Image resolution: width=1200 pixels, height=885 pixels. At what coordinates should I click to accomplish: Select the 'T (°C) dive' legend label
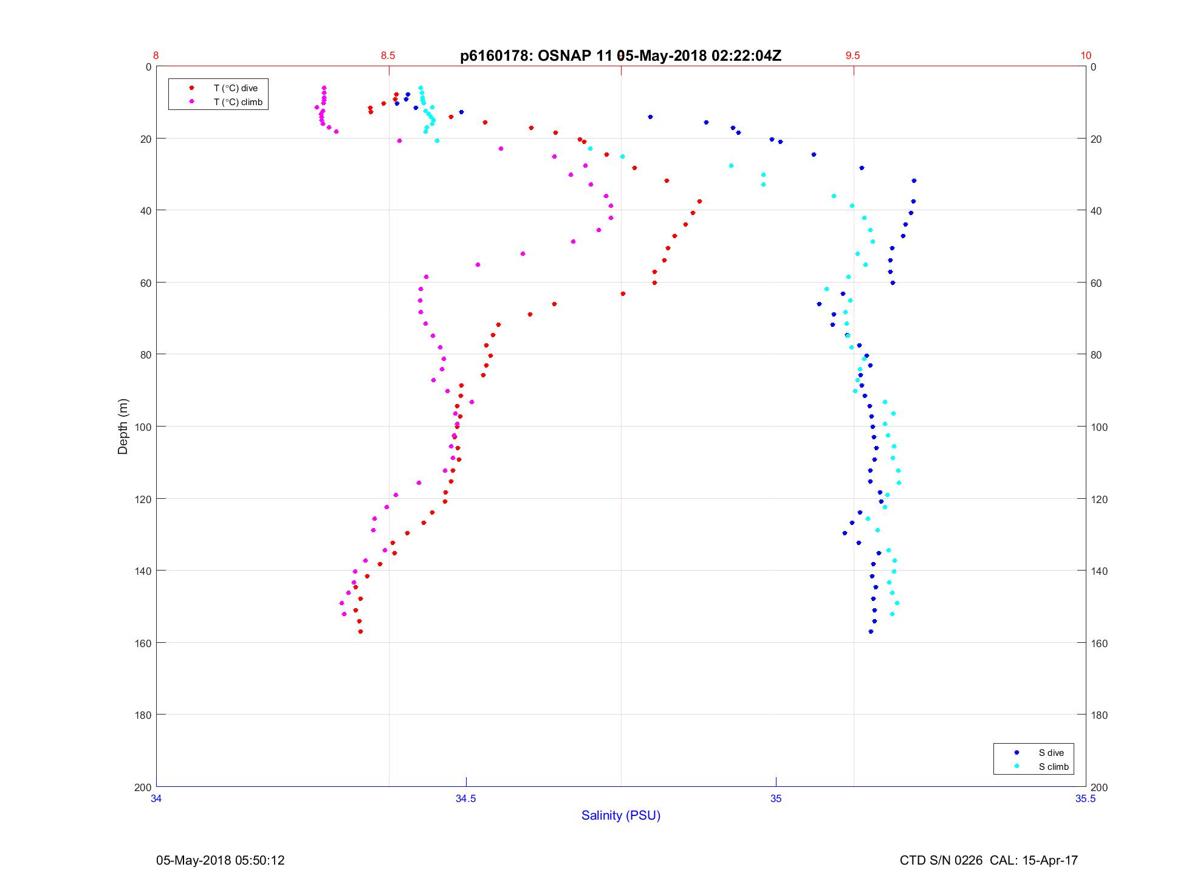coord(235,88)
